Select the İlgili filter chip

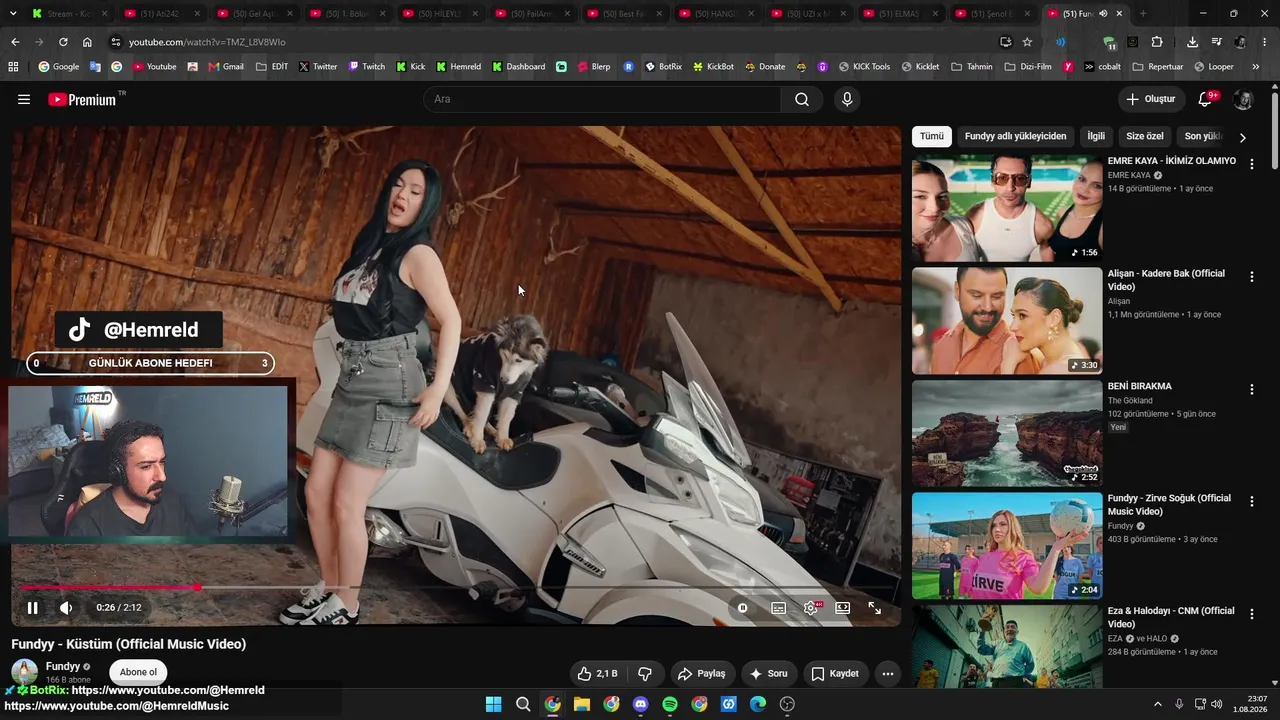point(1096,136)
